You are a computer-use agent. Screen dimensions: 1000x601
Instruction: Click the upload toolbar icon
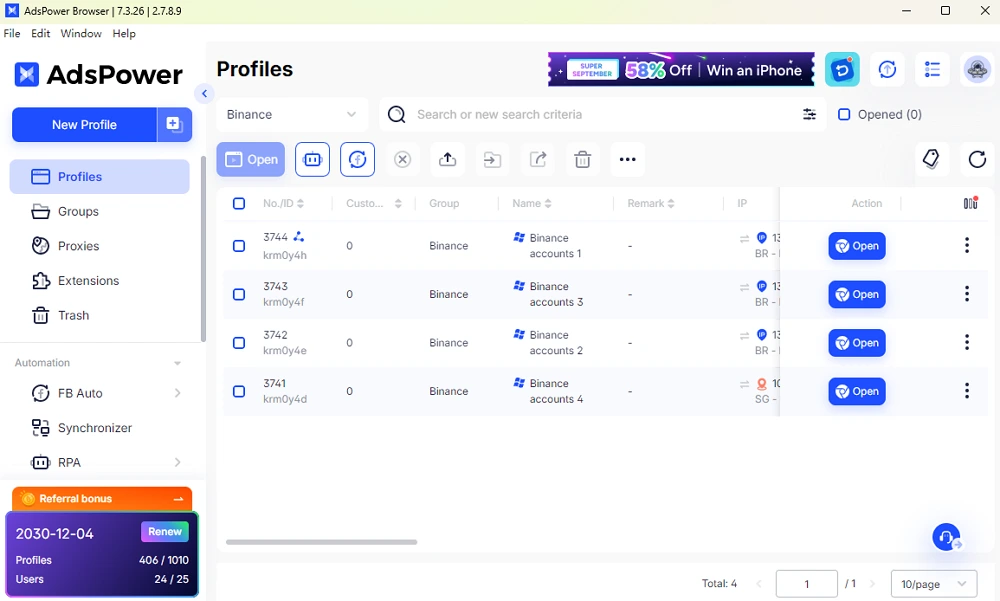coord(448,160)
